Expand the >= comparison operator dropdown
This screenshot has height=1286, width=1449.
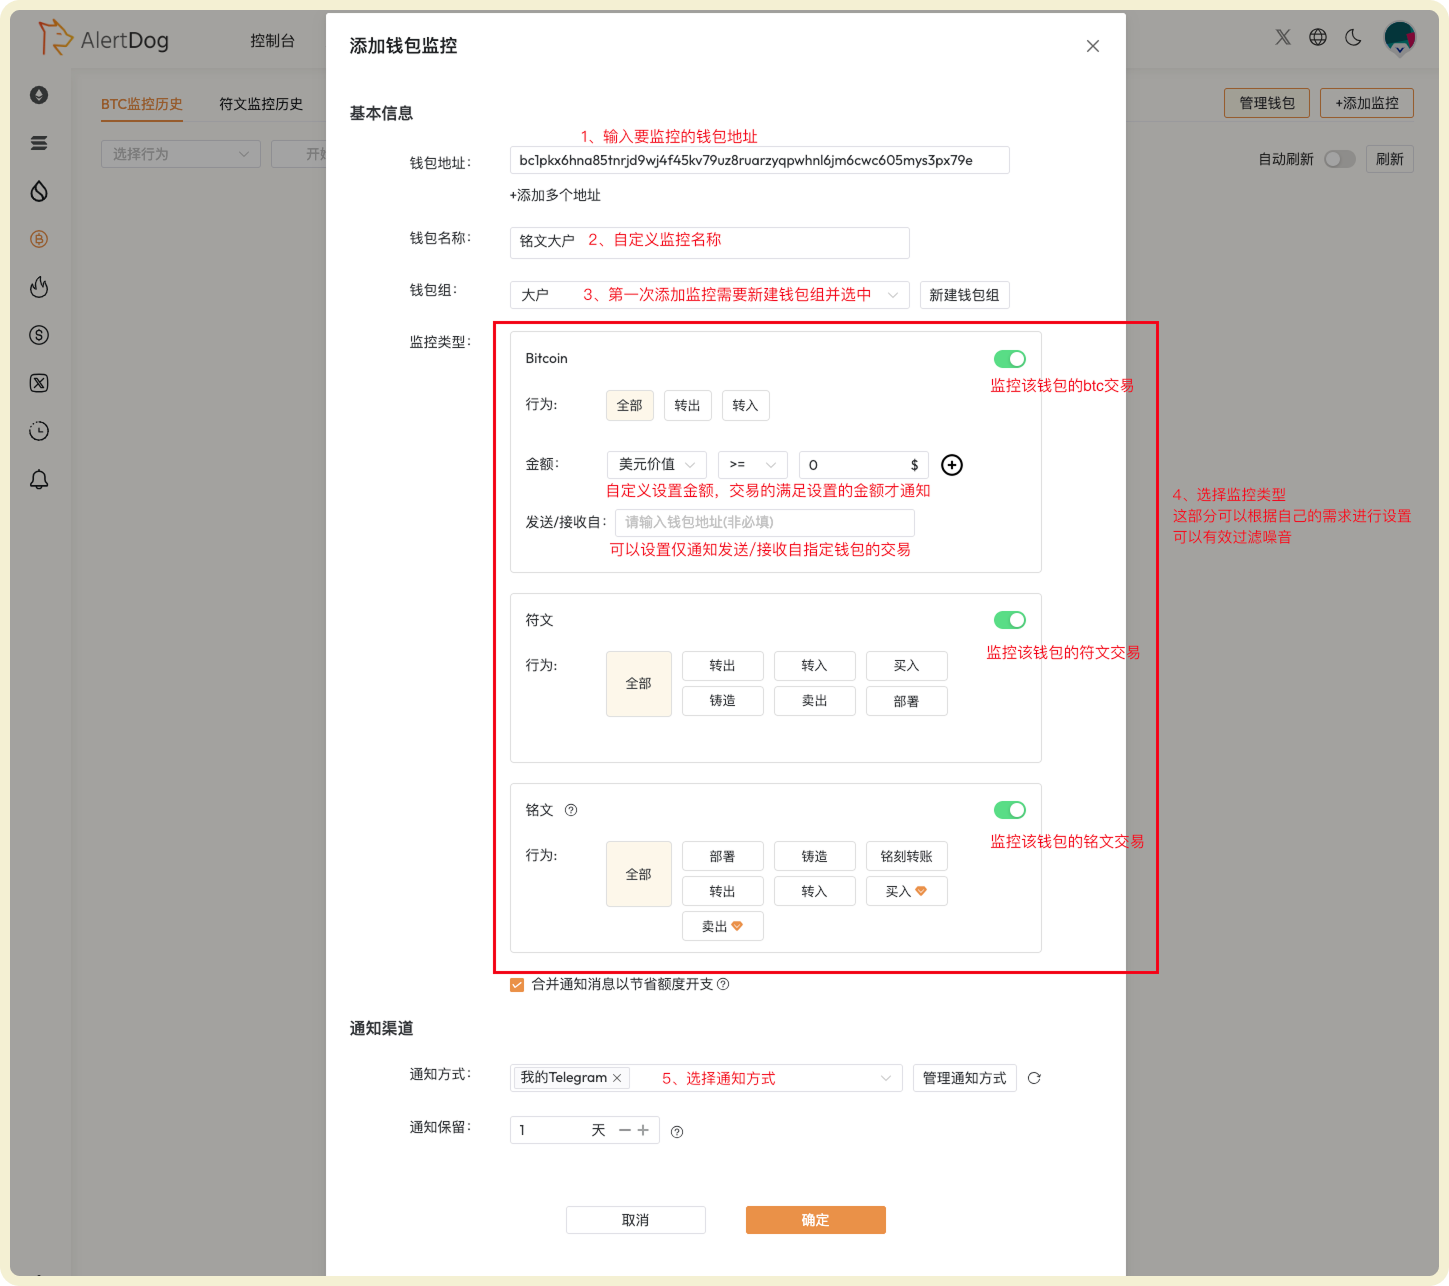coord(752,464)
